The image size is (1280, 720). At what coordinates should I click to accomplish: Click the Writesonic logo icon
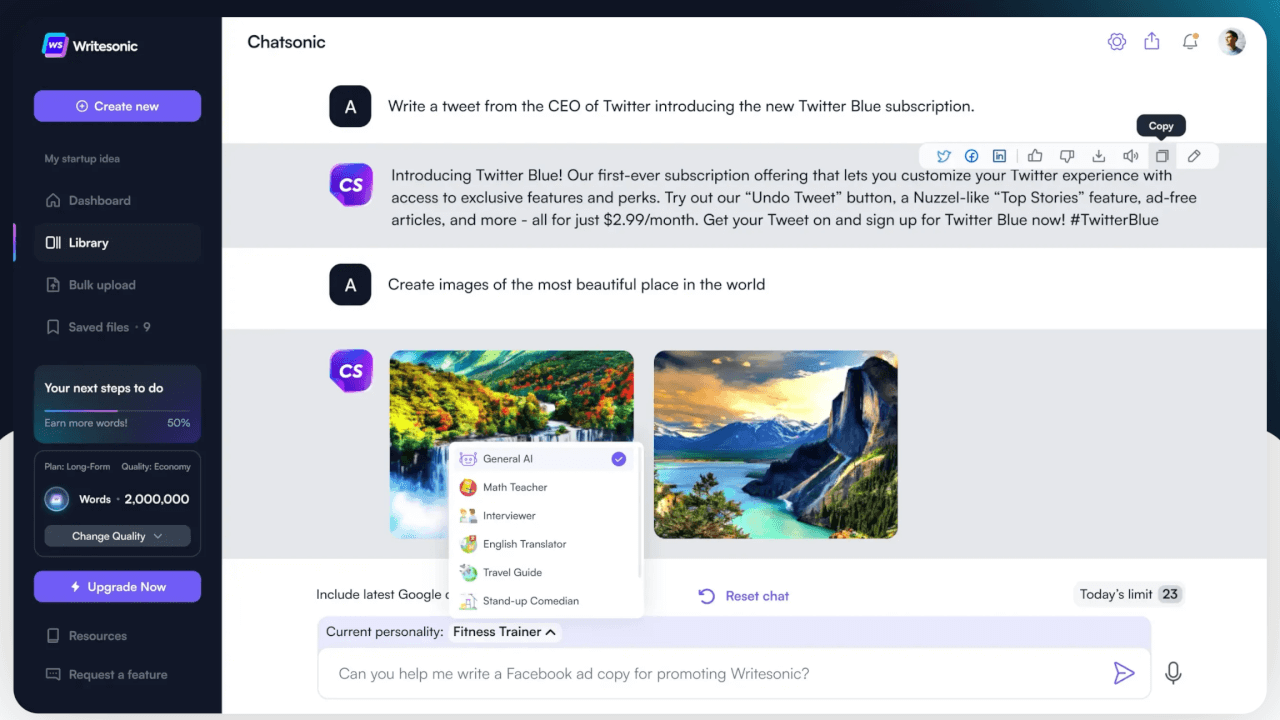pyautogui.click(x=55, y=45)
